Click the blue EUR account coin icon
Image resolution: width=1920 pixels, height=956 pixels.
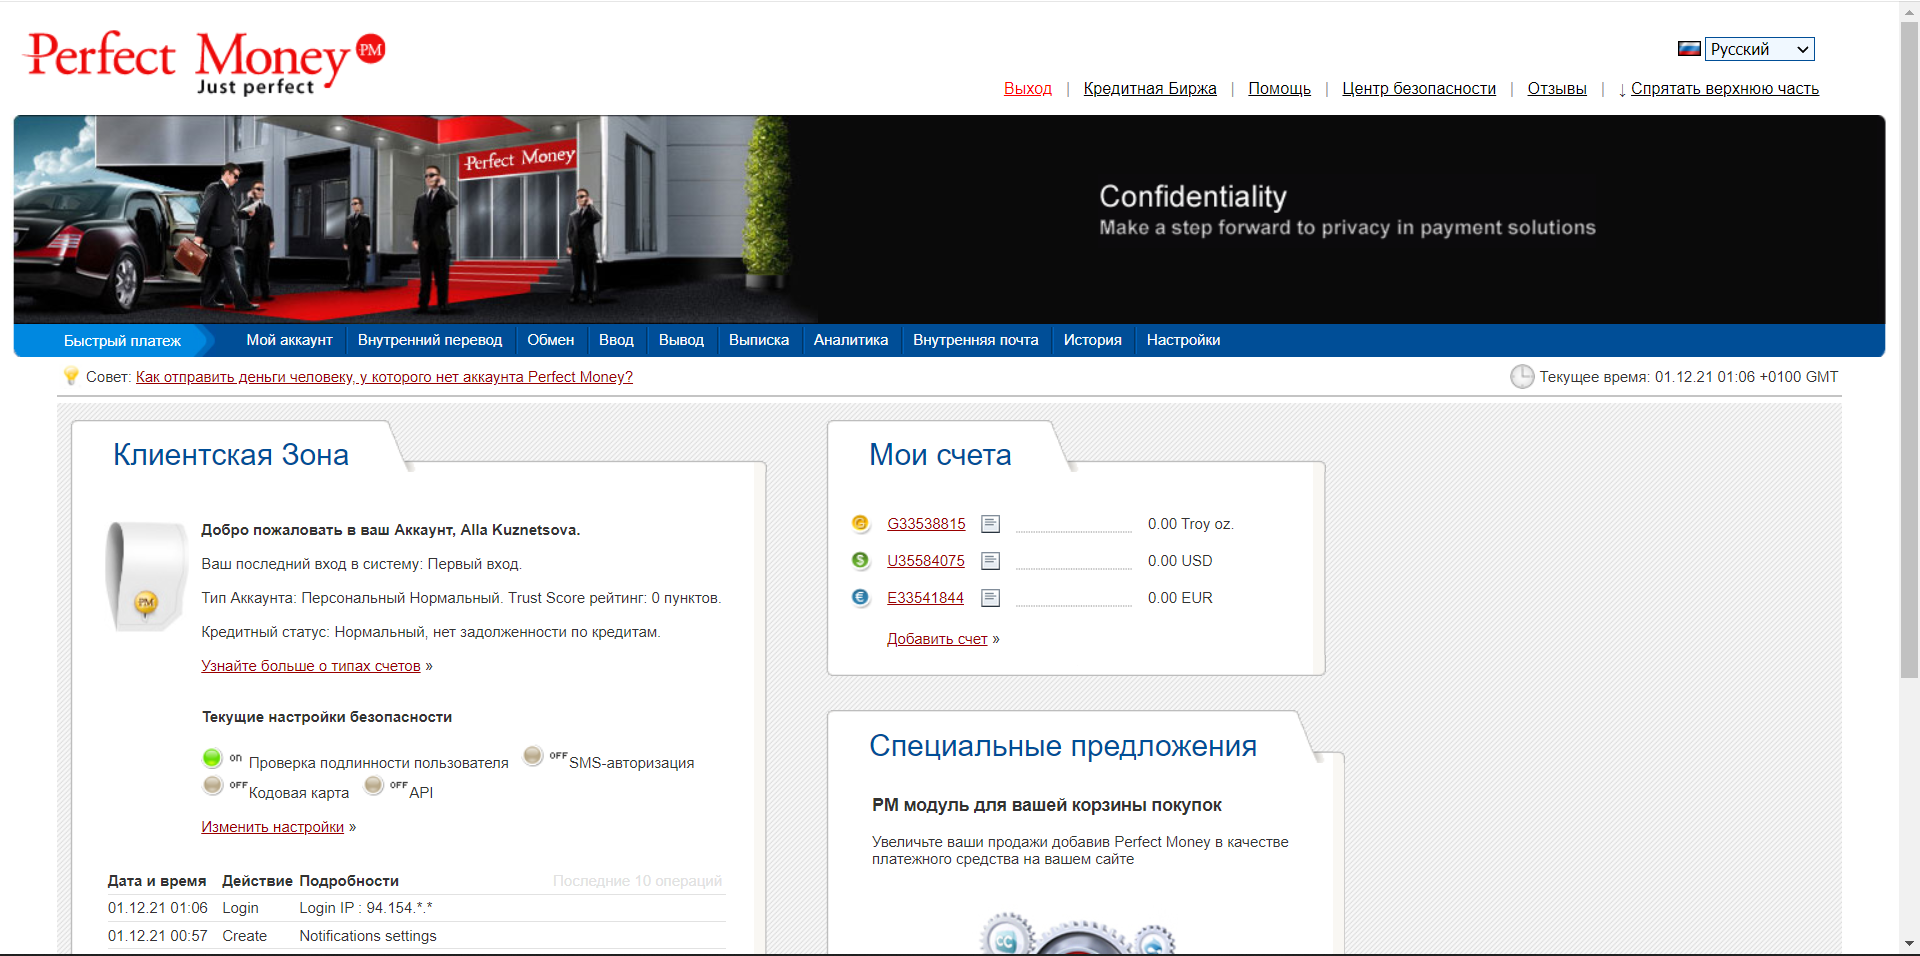860,597
